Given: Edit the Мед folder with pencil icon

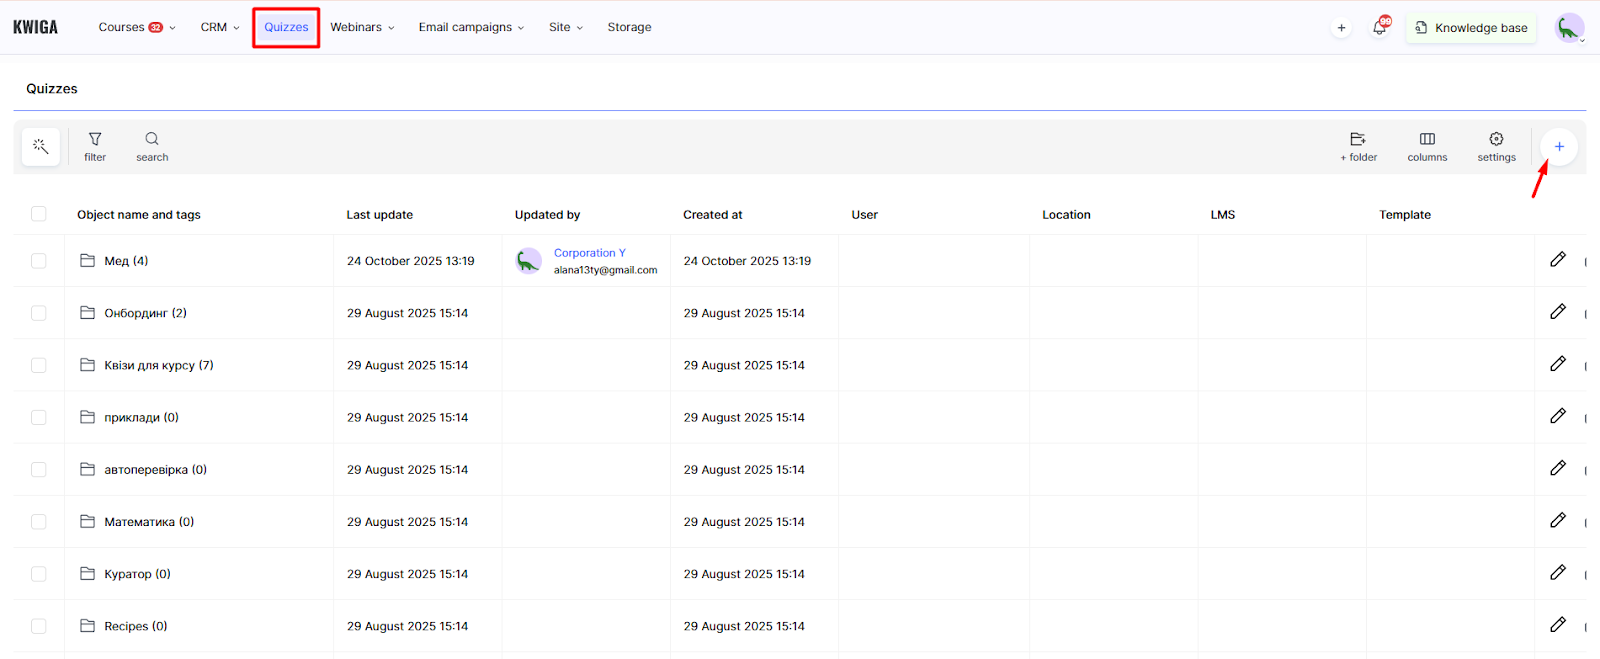Looking at the screenshot, I should (1557, 260).
